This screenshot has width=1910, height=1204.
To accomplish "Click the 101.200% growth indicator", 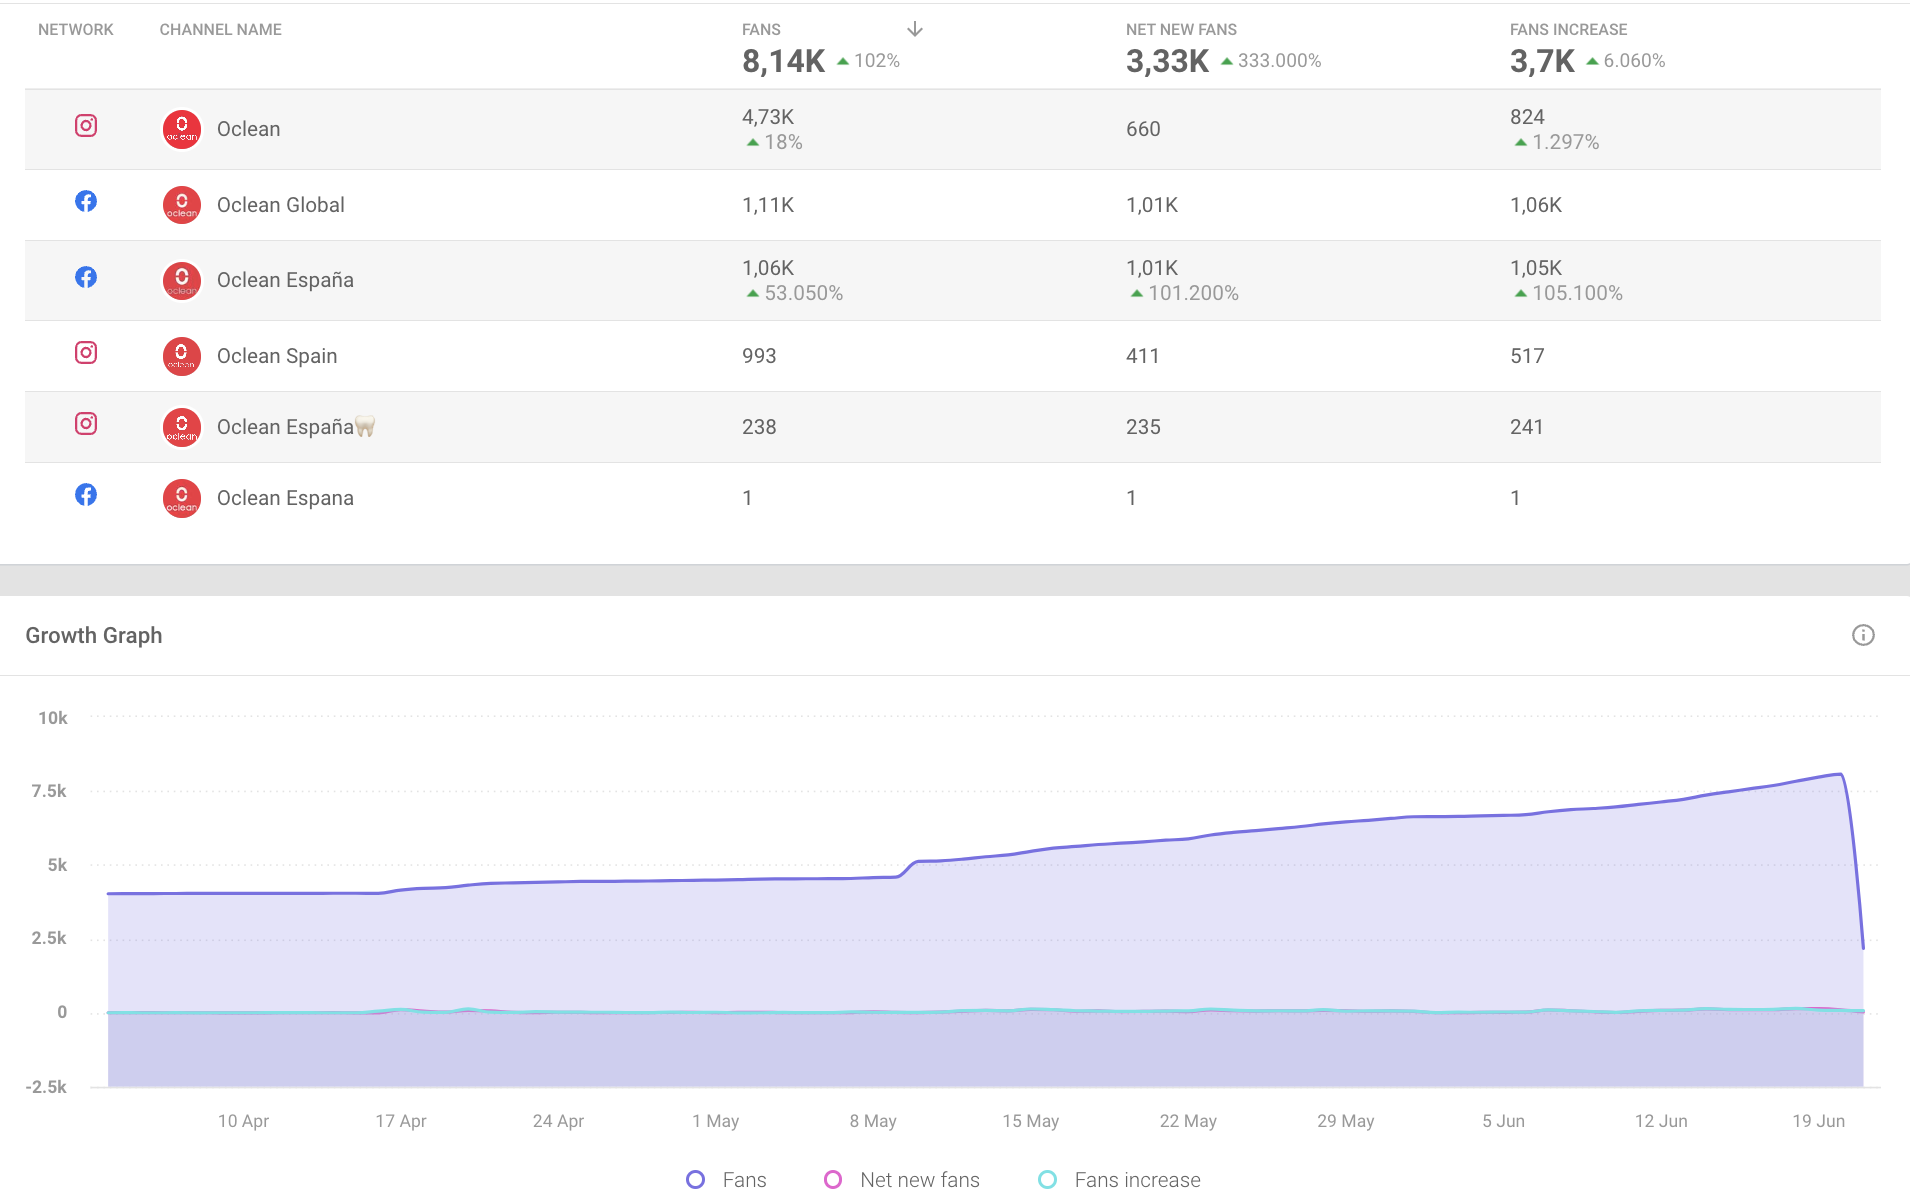I will pos(1185,293).
